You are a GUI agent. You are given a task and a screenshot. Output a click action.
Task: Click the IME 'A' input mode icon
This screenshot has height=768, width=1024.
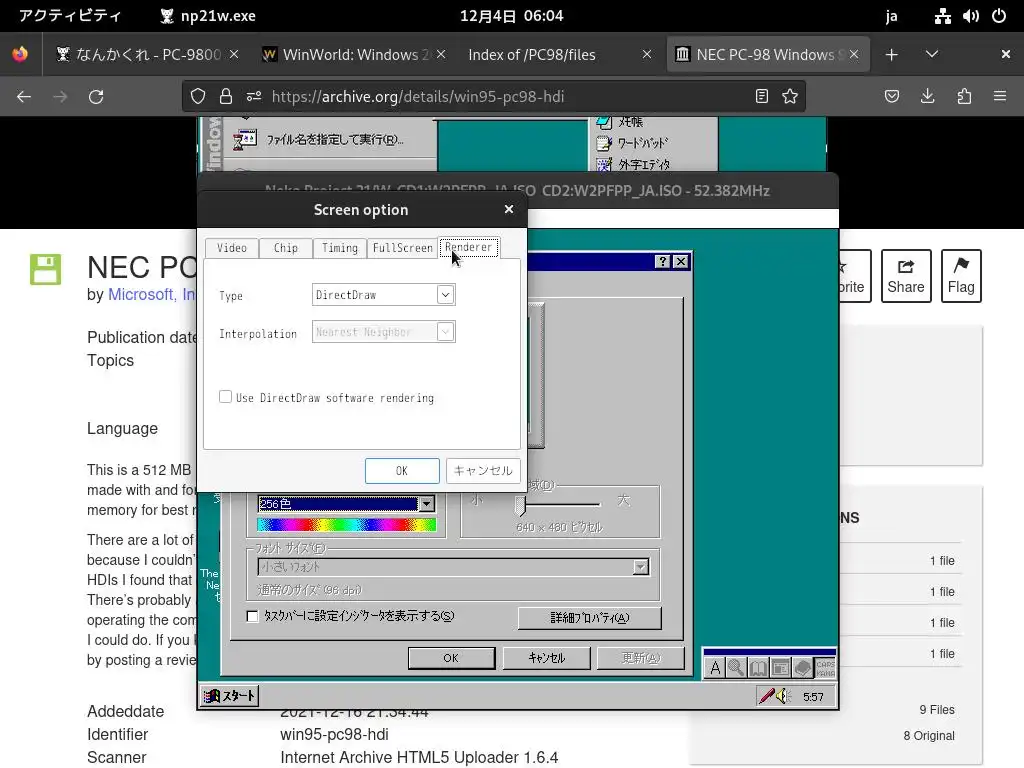715,668
